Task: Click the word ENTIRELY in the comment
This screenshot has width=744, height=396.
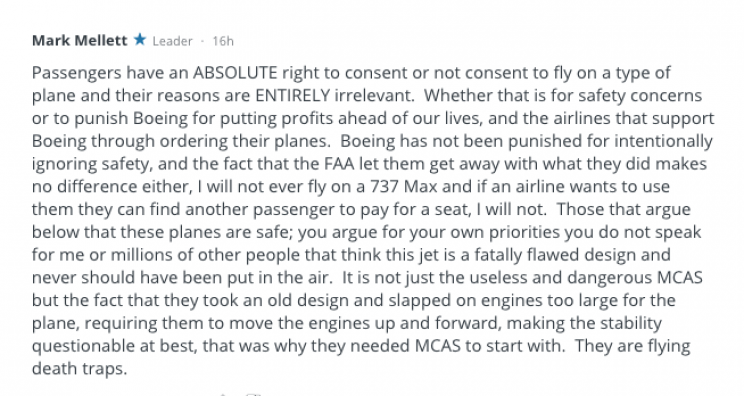Action: pyautogui.click(x=292, y=95)
